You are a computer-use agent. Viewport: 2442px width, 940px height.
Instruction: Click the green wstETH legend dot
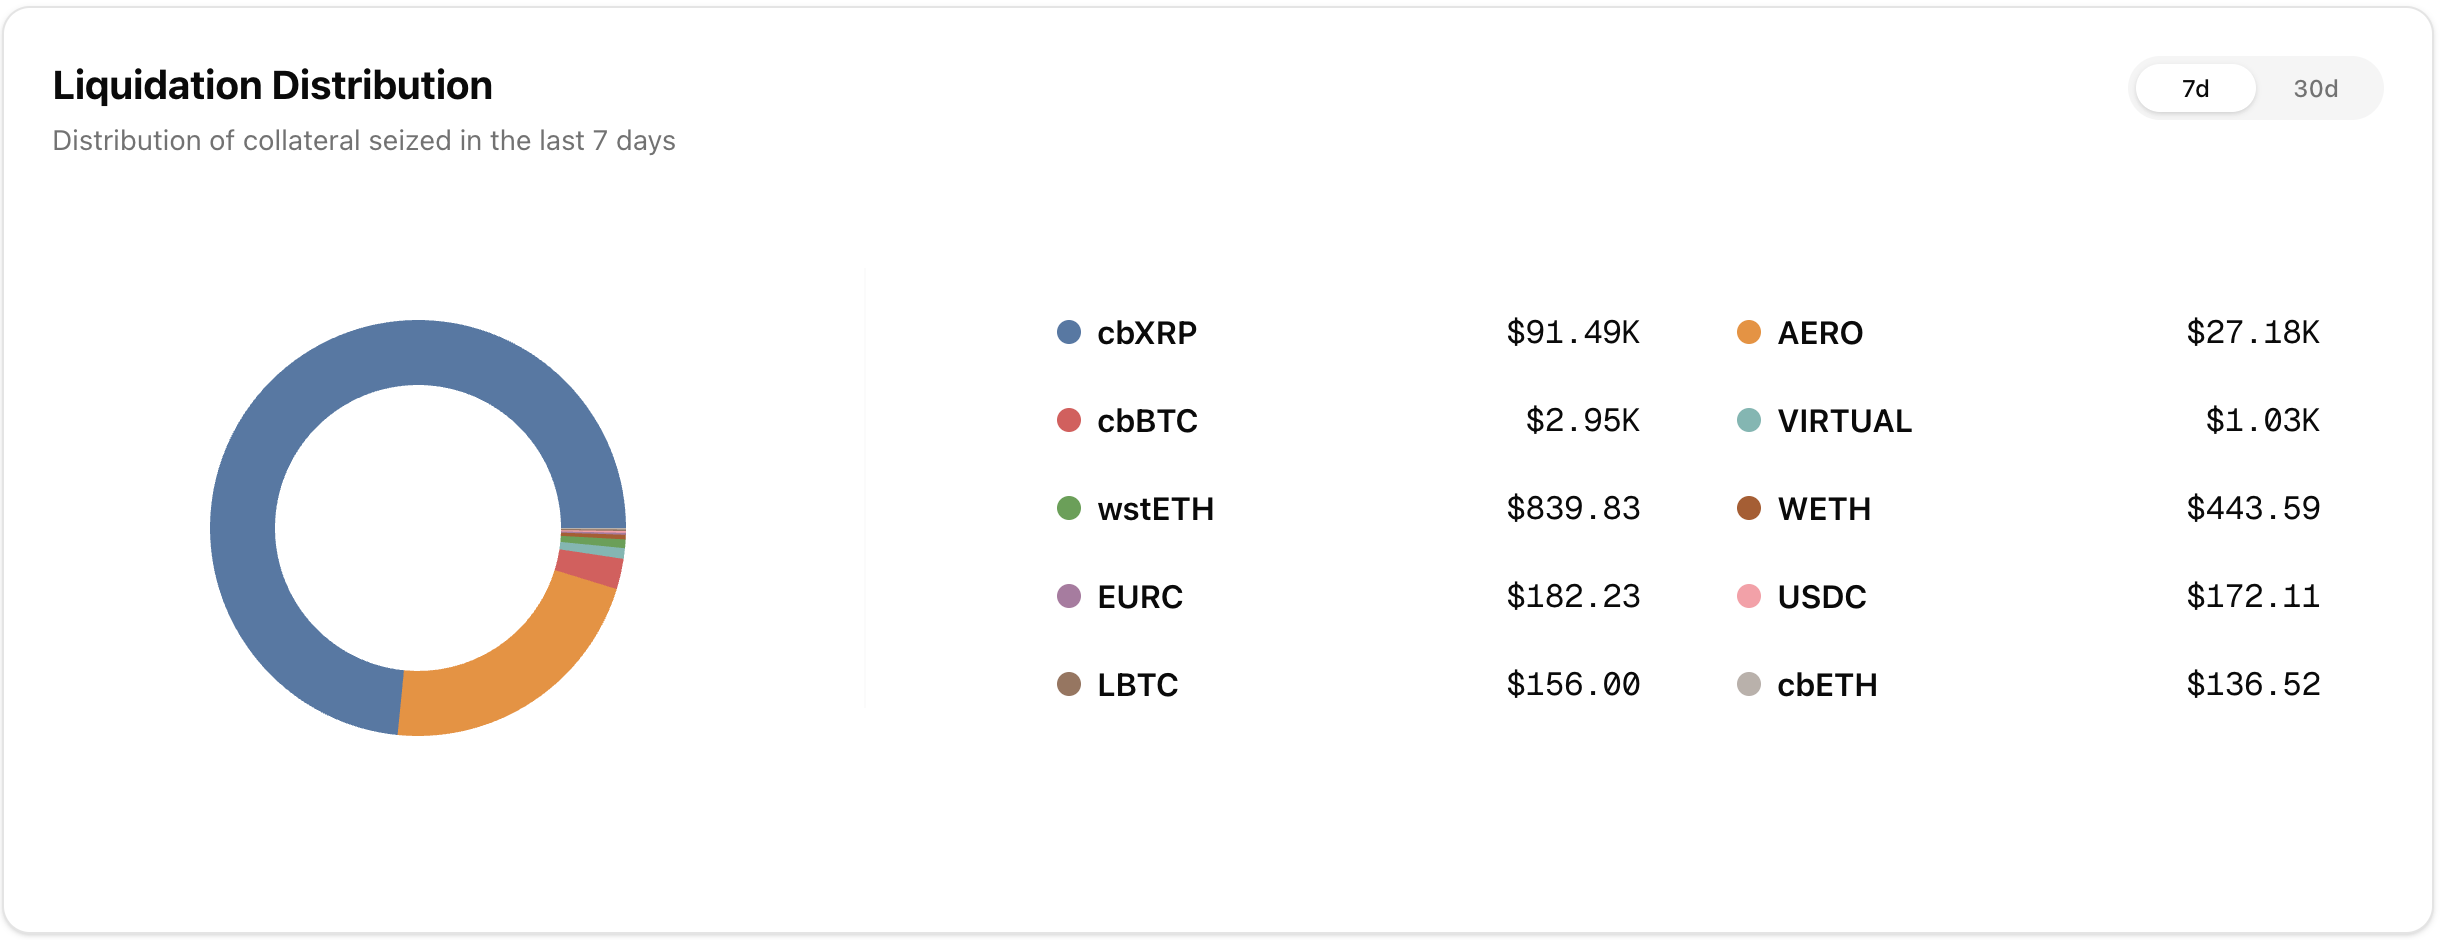click(1069, 508)
